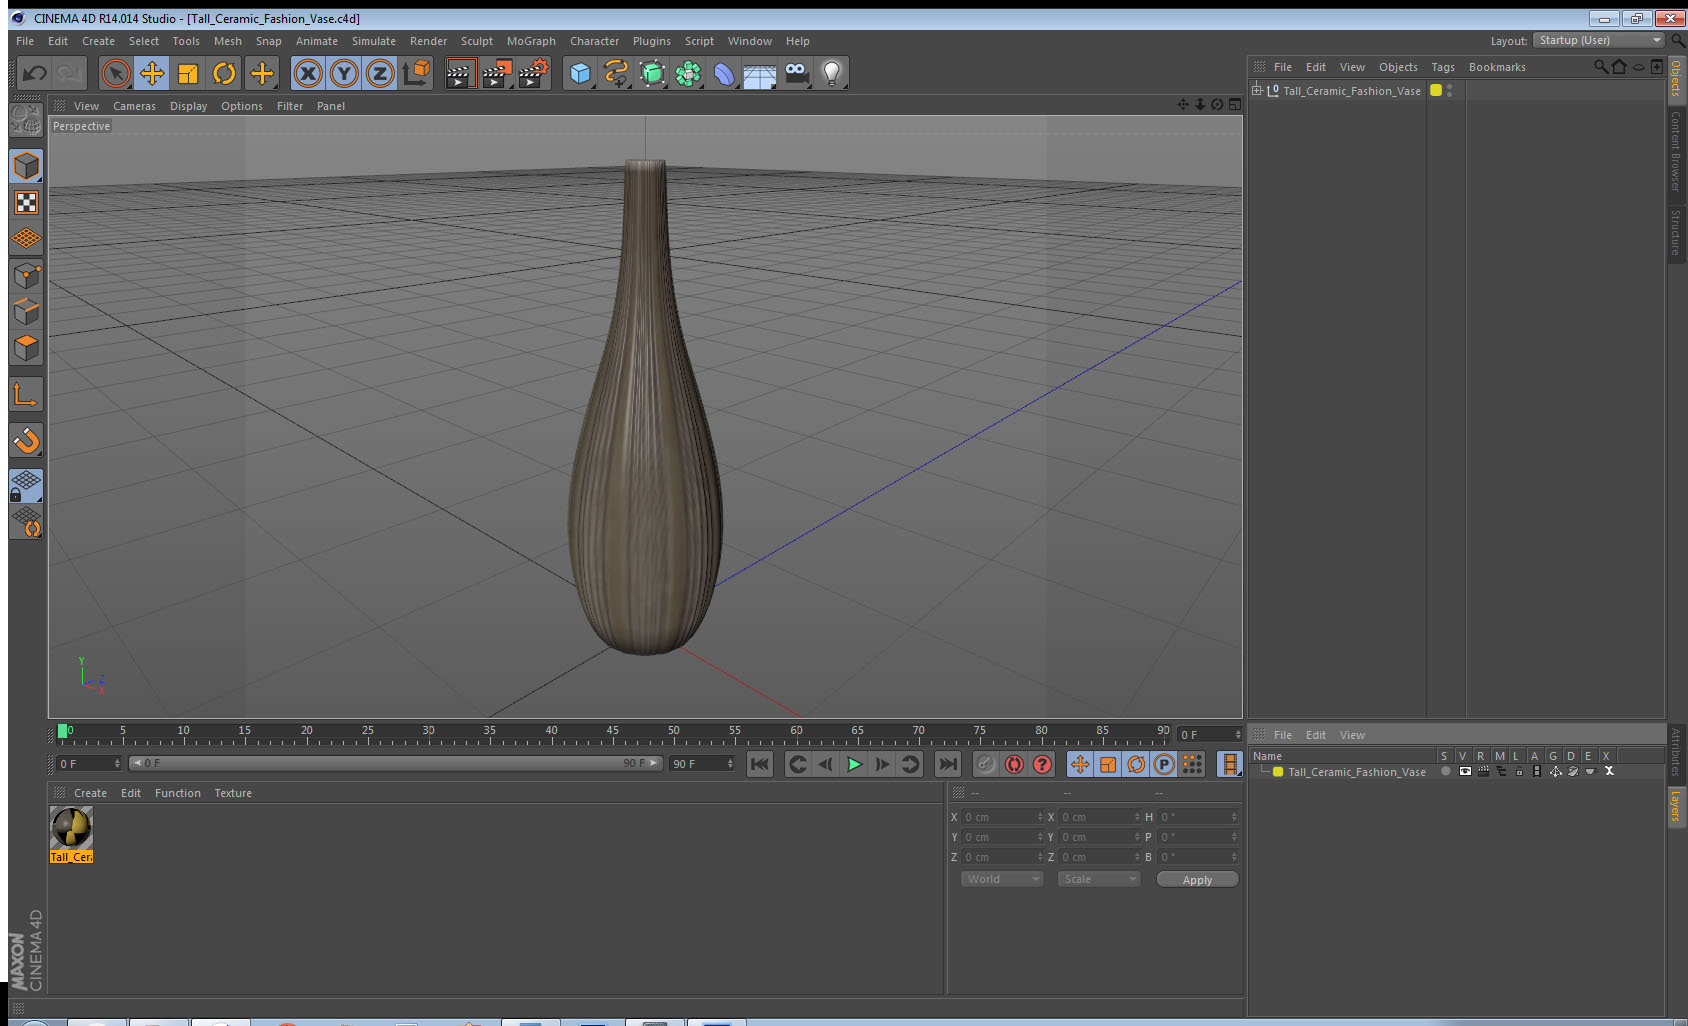This screenshot has width=1688, height=1026.
Task: Open material manager Create menu
Action: click(x=90, y=793)
